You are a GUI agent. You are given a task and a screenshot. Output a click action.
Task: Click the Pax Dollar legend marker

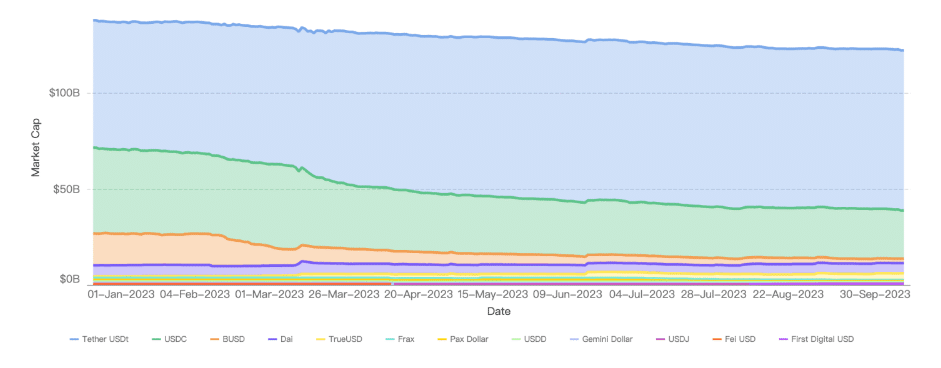[x=442, y=339]
